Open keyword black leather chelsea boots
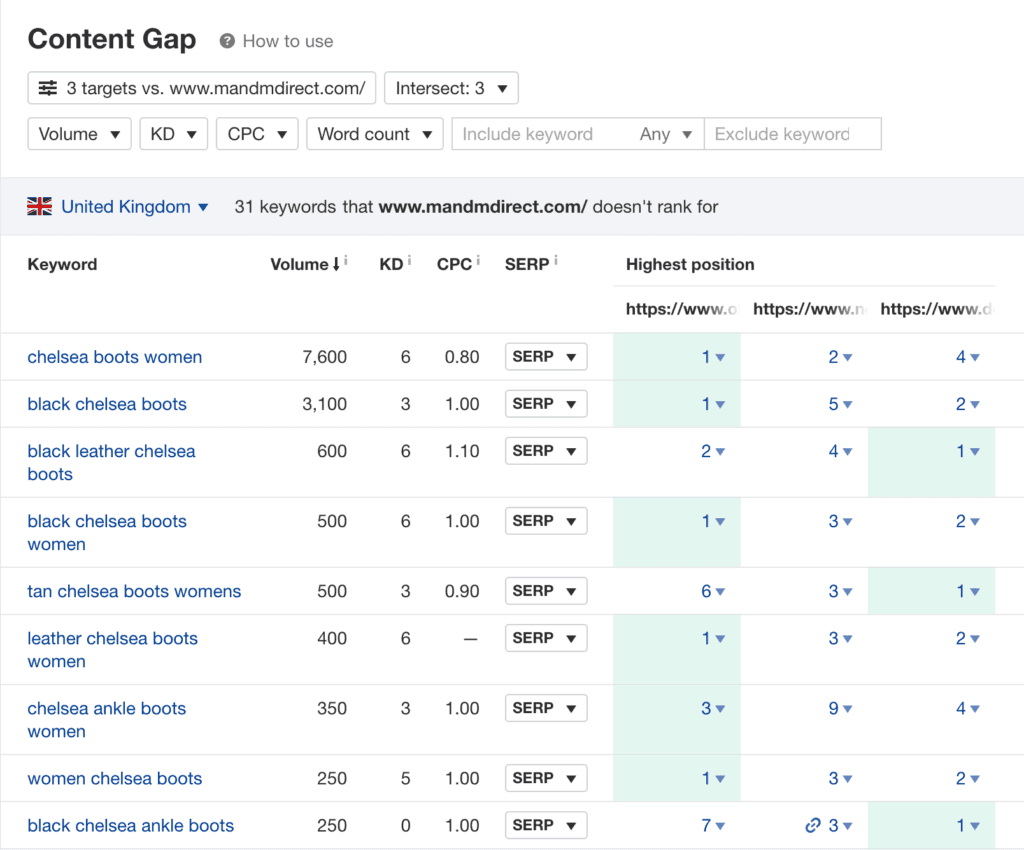 [x=112, y=462]
